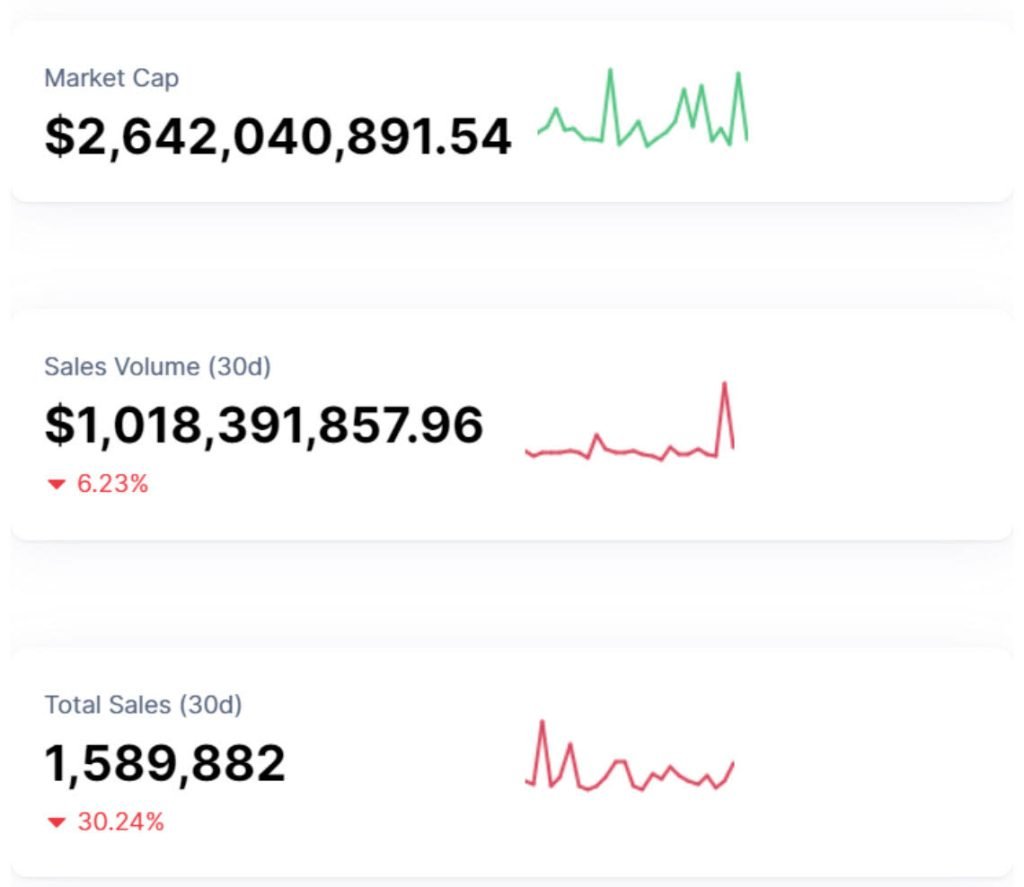Click the $1,018,391,857.96 sales volume value

(264, 425)
